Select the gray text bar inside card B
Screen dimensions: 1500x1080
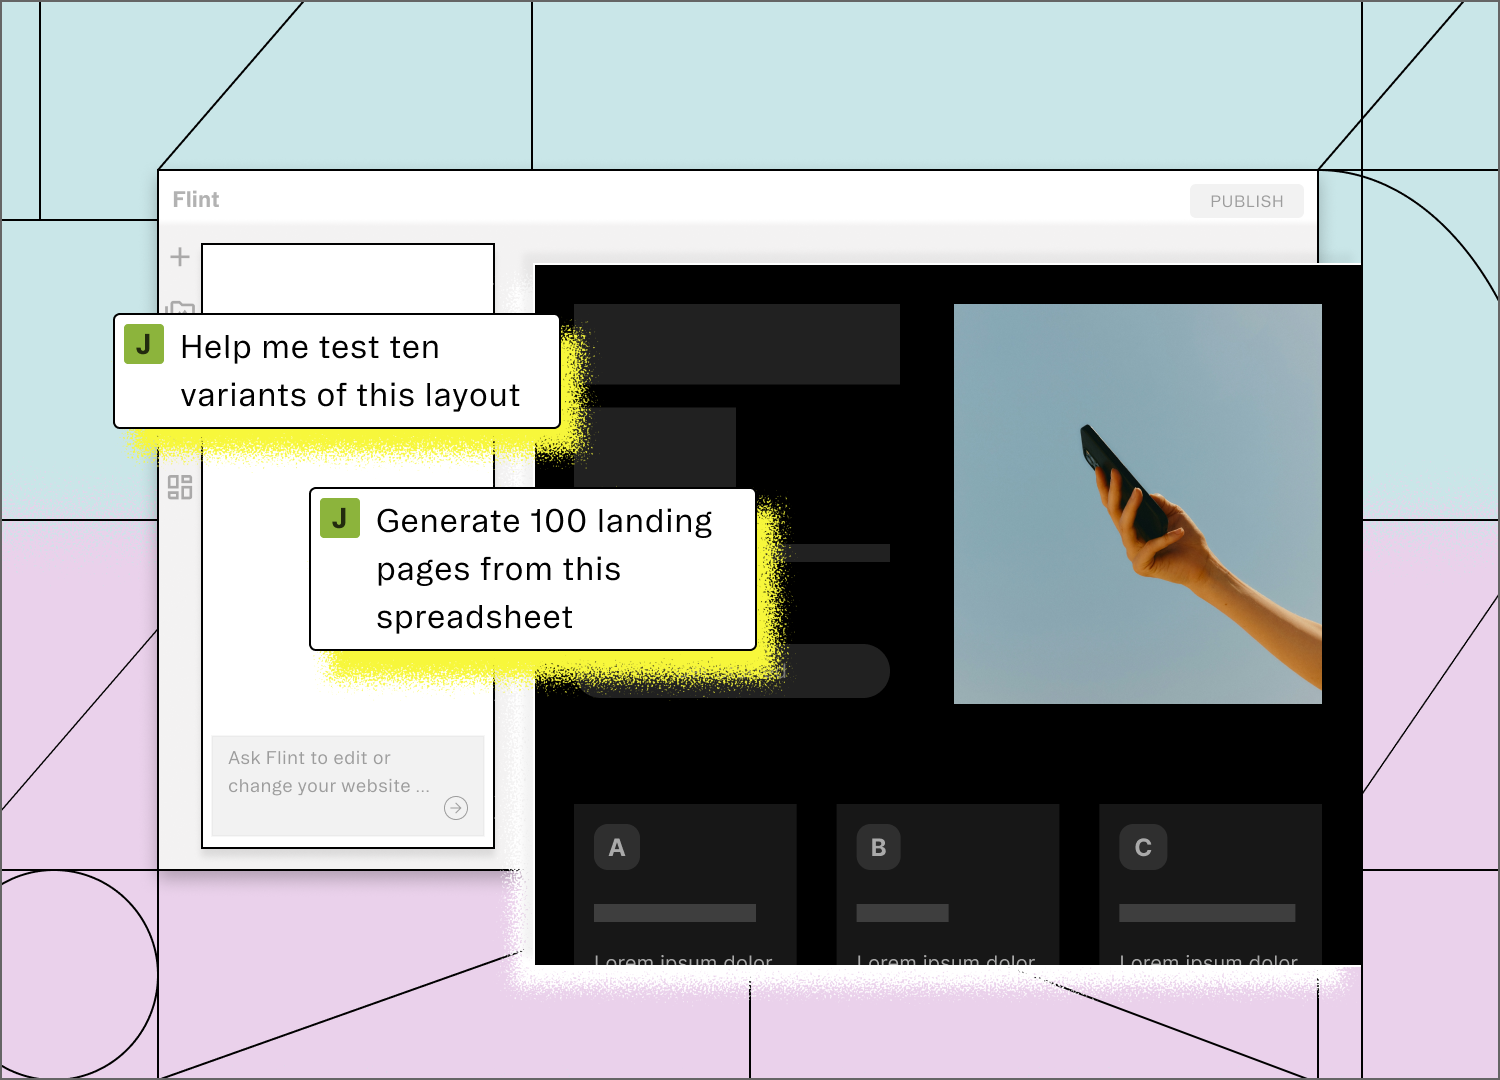click(x=901, y=912)
